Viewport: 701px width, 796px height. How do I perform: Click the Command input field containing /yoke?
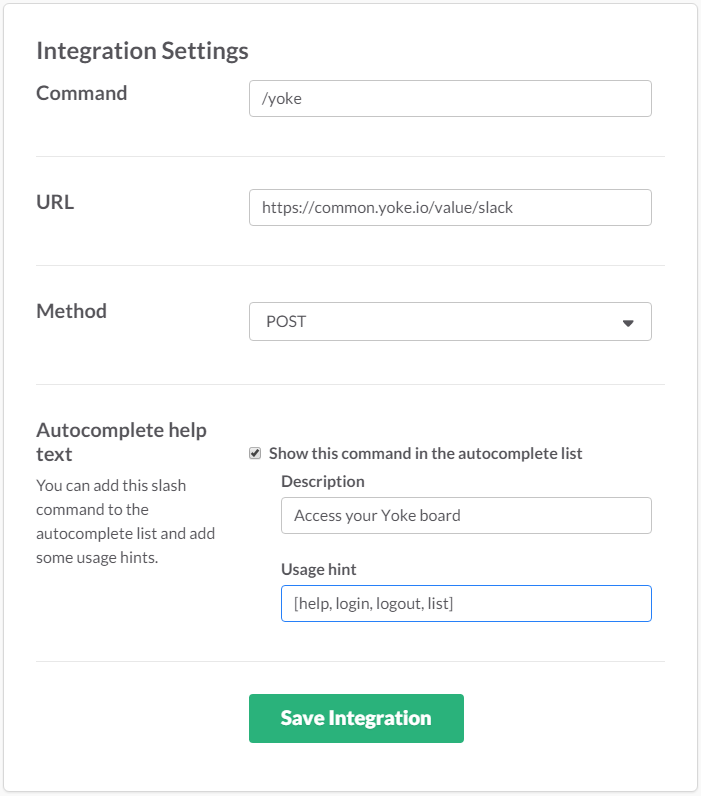450,99
